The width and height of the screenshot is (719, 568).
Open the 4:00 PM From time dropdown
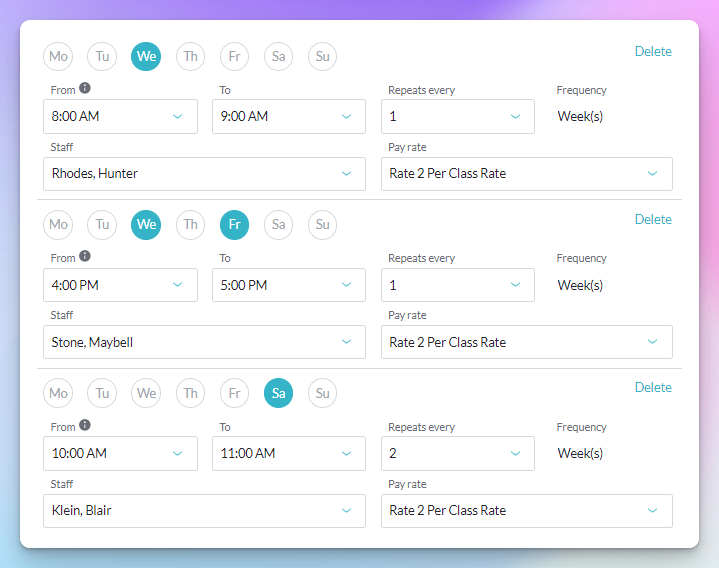pos(121,285)
